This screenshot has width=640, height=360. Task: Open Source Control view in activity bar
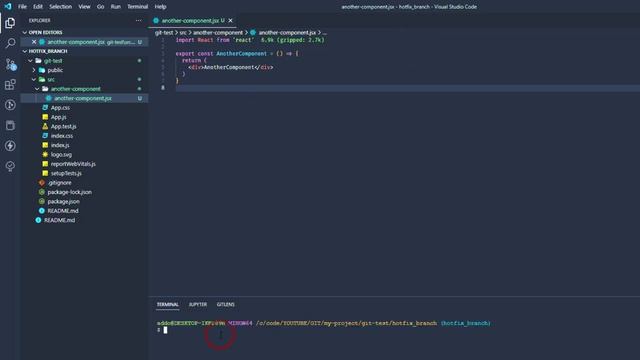[10, 64]
